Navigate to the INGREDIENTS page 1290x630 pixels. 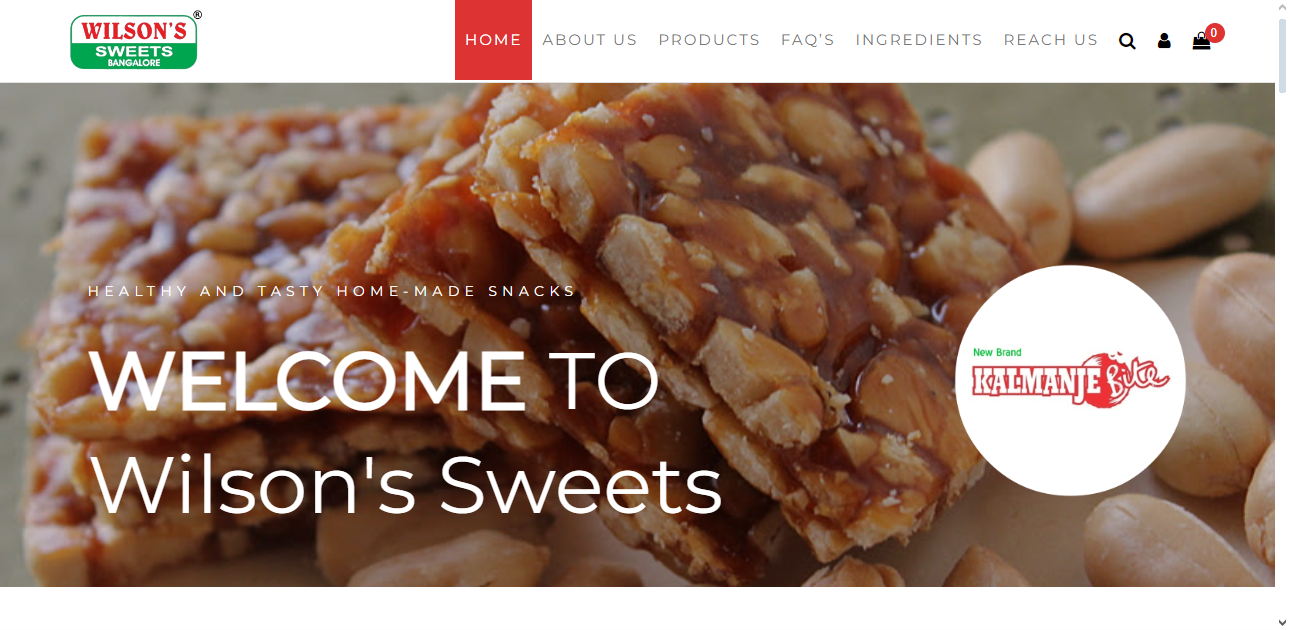[919, 40]
